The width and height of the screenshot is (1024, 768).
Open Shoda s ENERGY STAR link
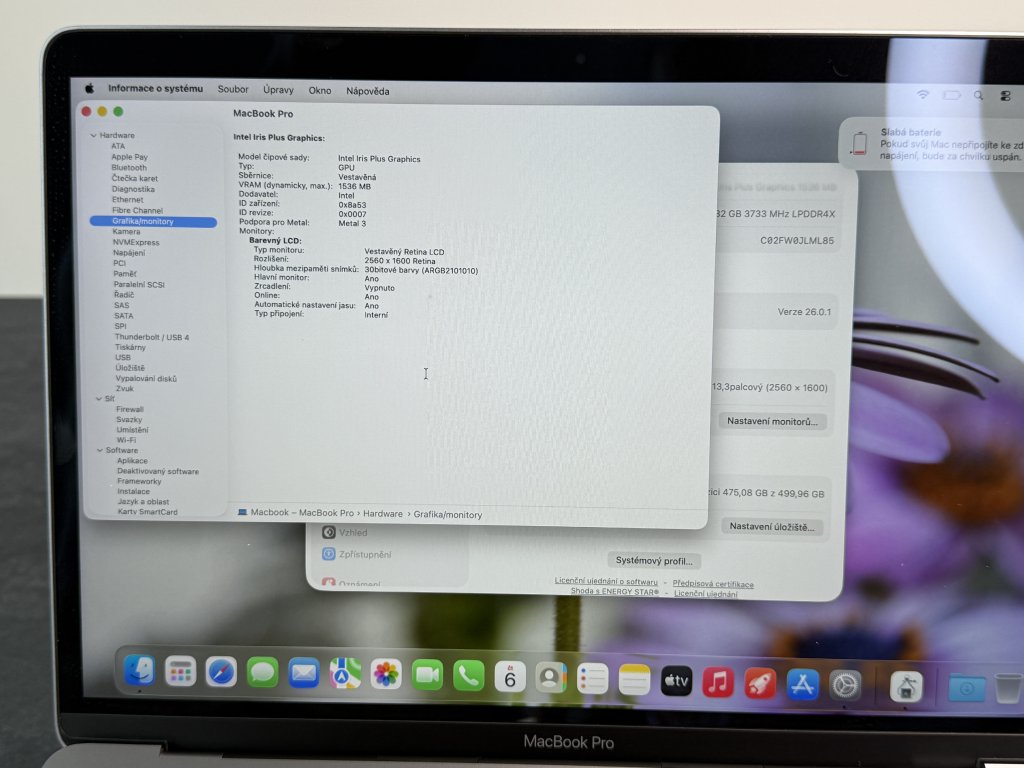pos(615,591)
